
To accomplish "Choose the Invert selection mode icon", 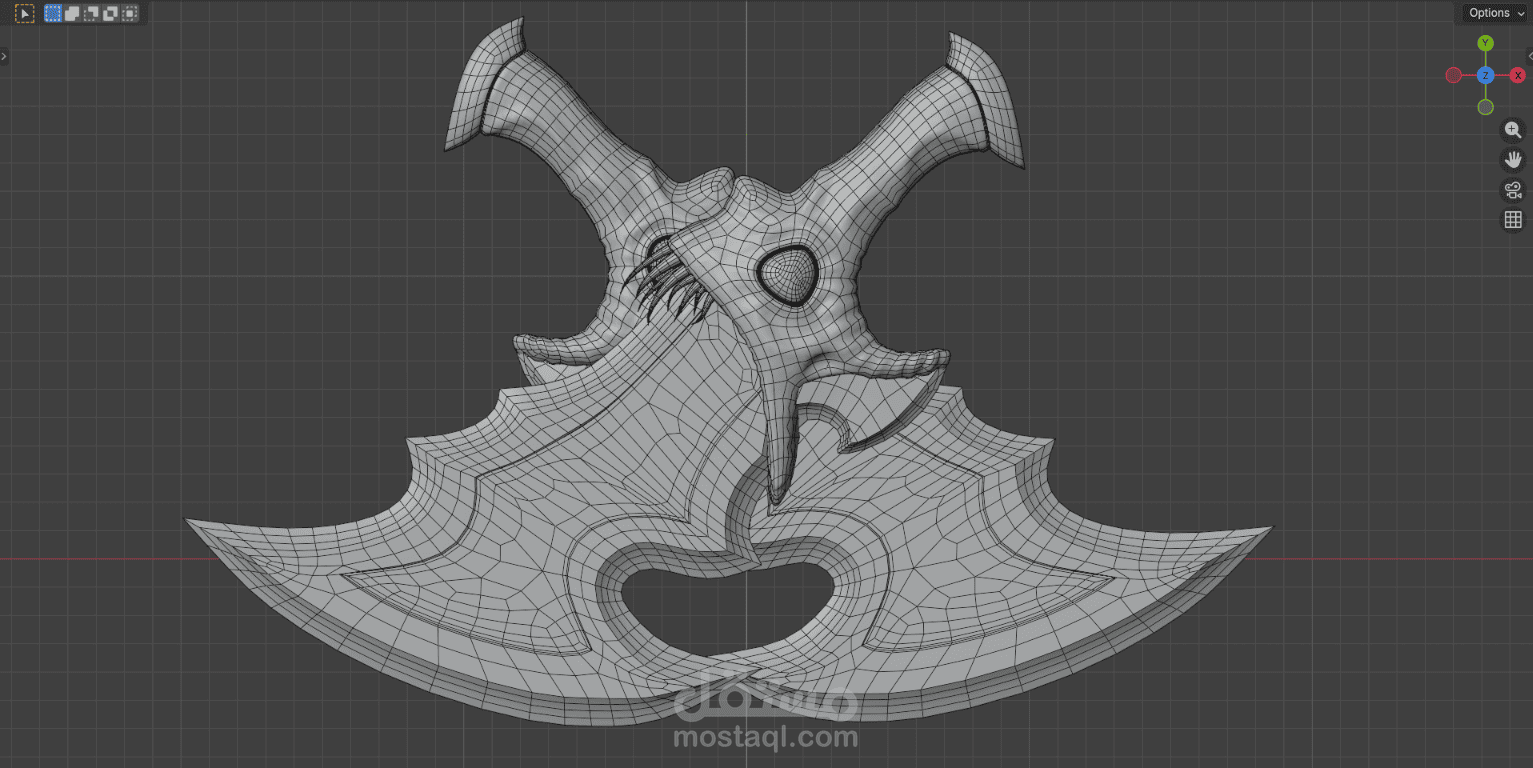I will tap(110, 14).
